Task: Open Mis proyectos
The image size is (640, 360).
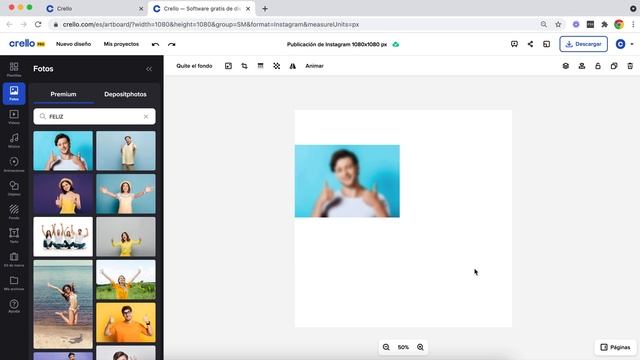Action: pyautogui.click(x=121, y=44)
